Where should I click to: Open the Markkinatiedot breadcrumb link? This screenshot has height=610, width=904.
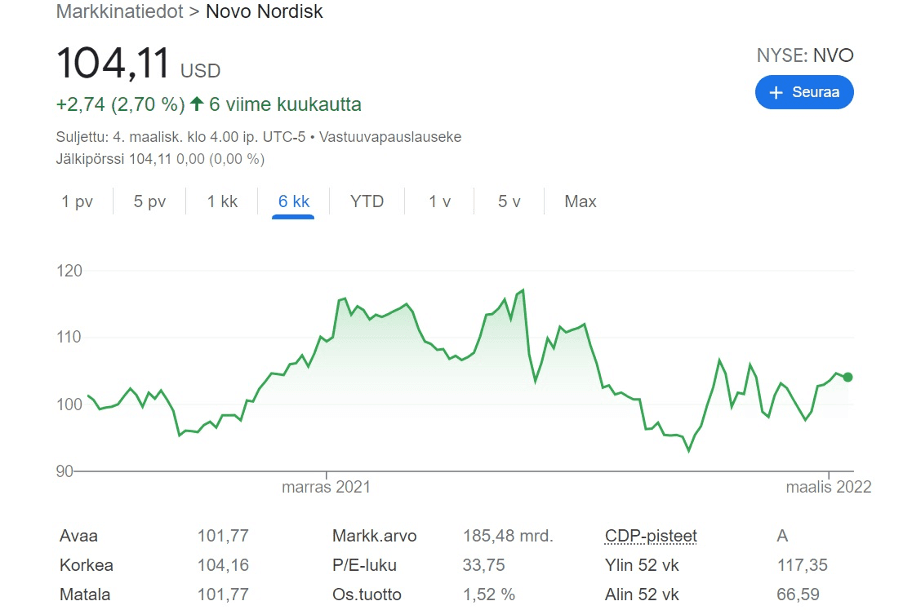click(x=119, y=12)
